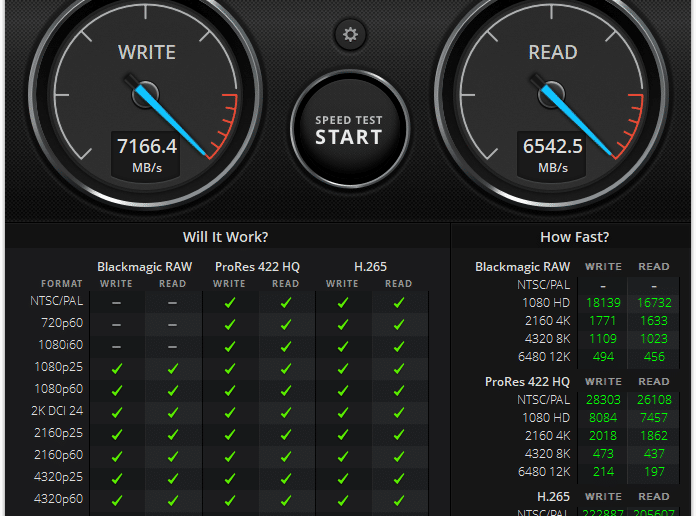Click 4320p25 checkmark under ProRes write
The width and height of the screenshot is (696, 516).
click(x=229, y=479)
